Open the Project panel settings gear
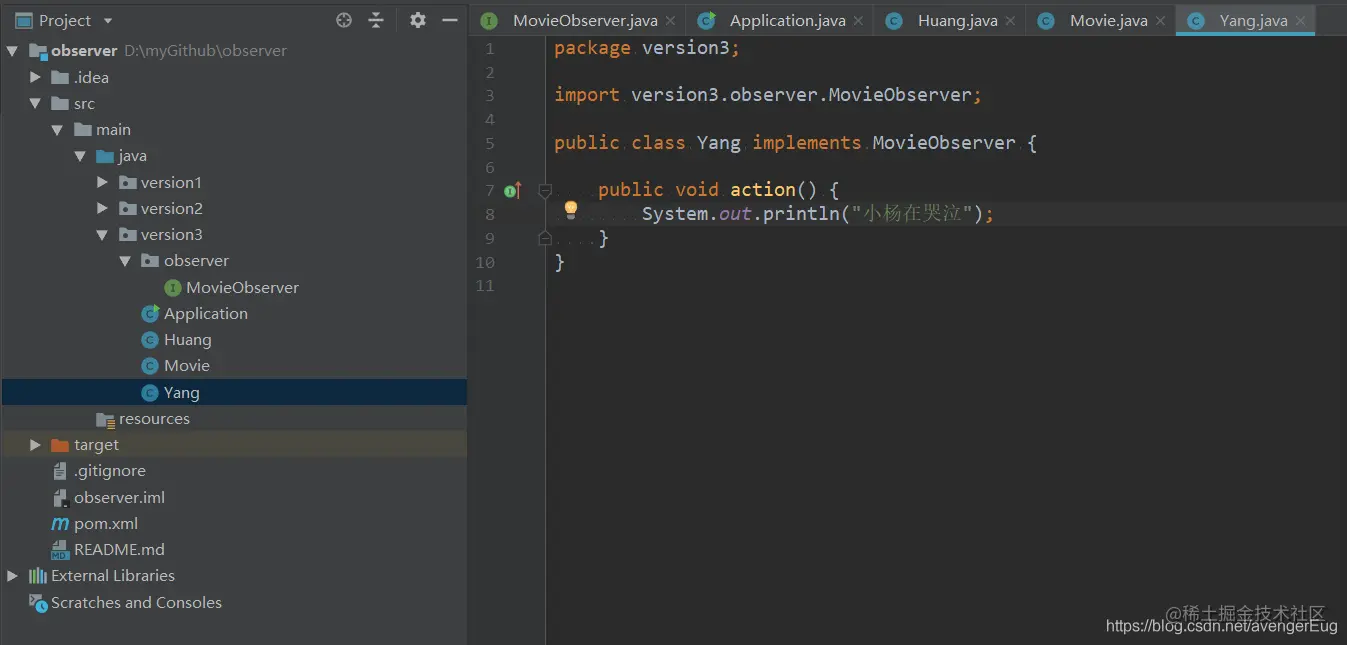Screen dimensions: 1347x645 pyautogui.click(x=418, y=20)
